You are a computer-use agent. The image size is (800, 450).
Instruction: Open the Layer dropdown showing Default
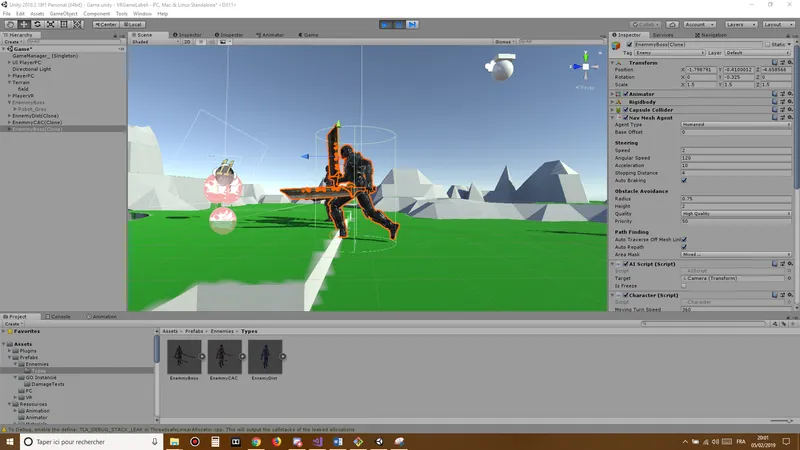coord(757,53)
